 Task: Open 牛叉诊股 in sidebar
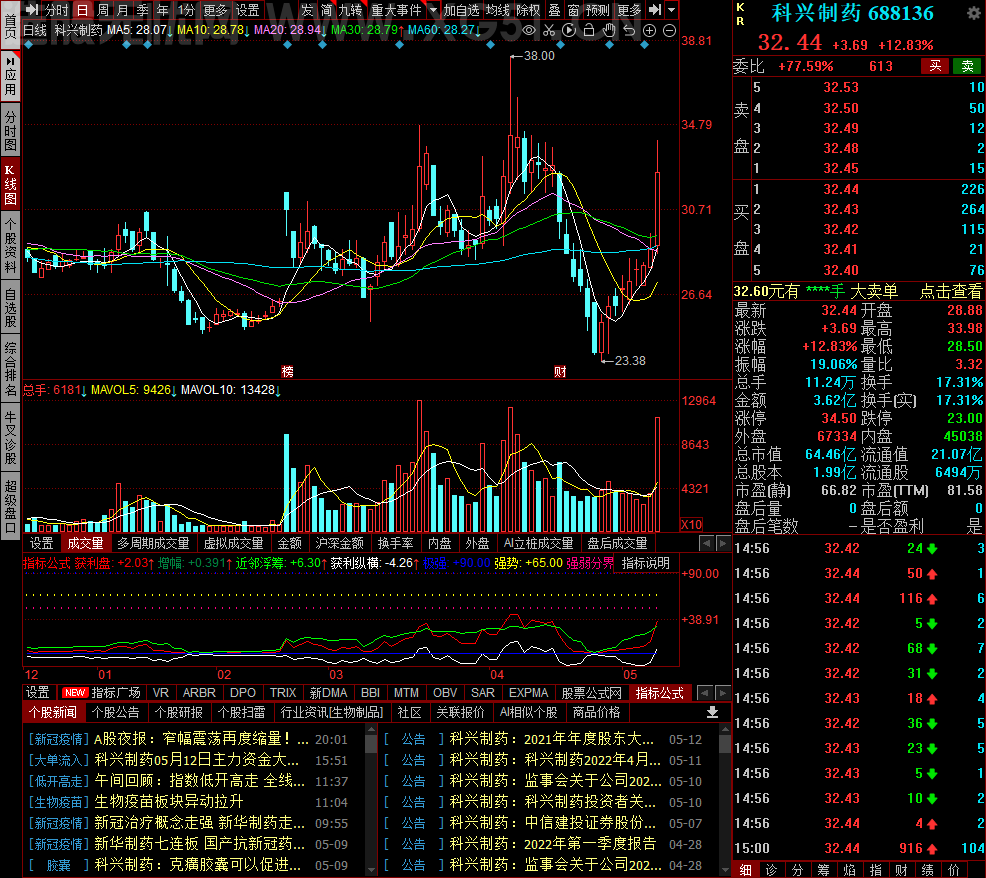coord(10,438)
